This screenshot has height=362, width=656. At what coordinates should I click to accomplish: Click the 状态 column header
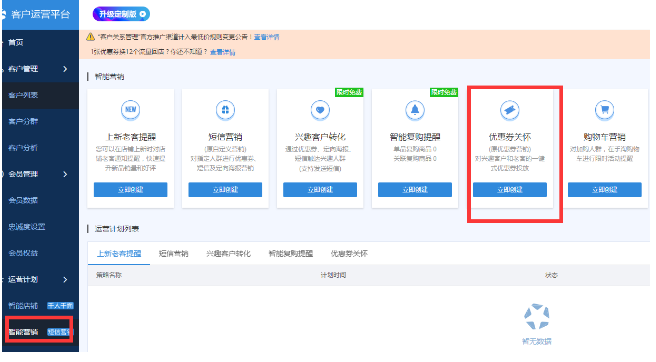click(551, 275)
